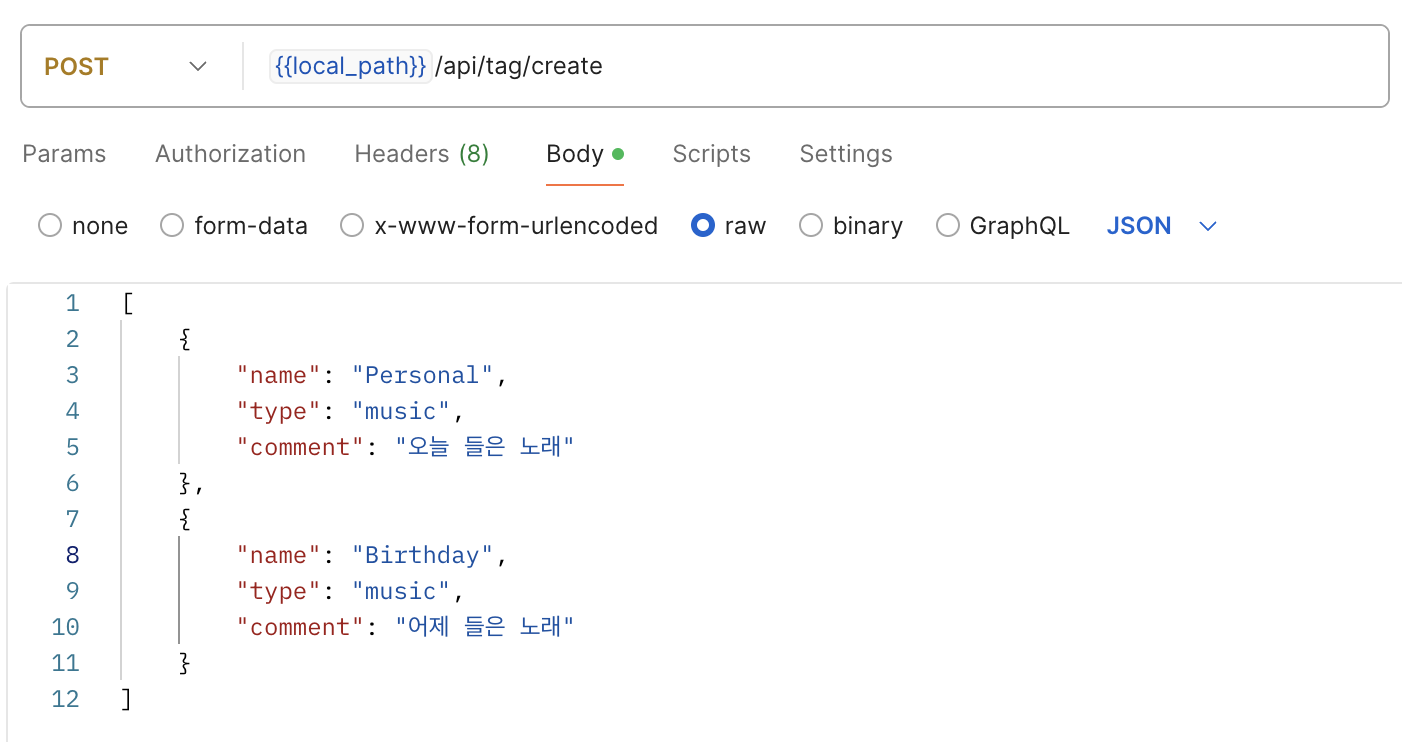Select x-www-form-urlencoded radio button
1402x742 pixels.
[x=352, y=226]
